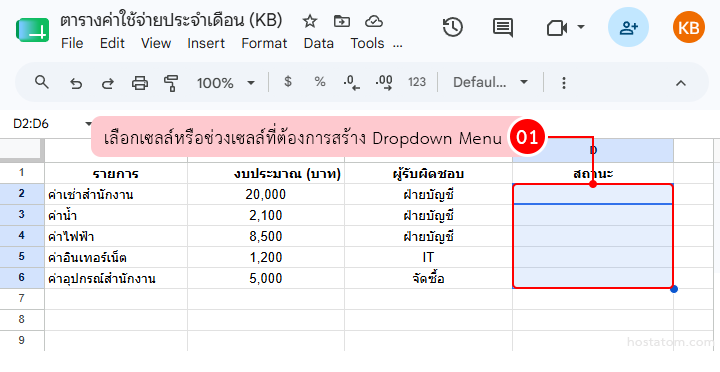The image size is (720, 372).
Task: Check the cloud save status icon
Action: click(374, 21)
